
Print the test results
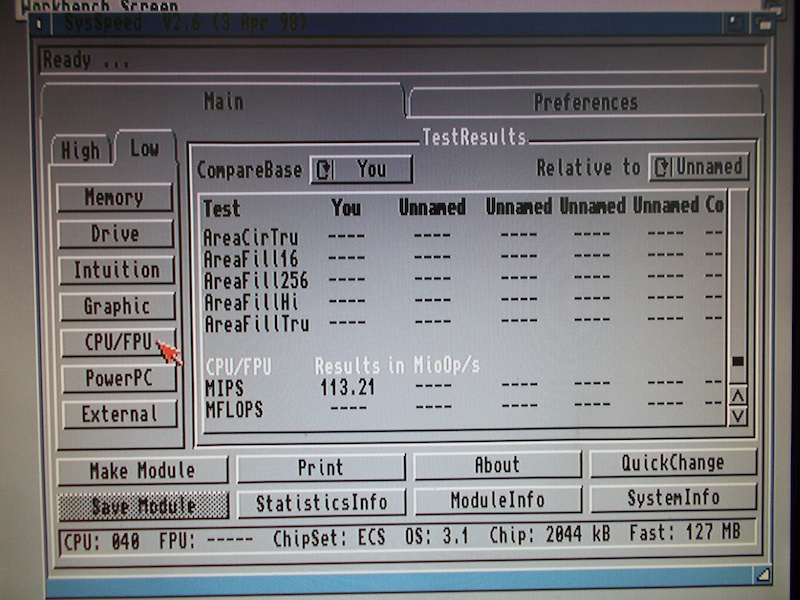[x=320, y=468]
